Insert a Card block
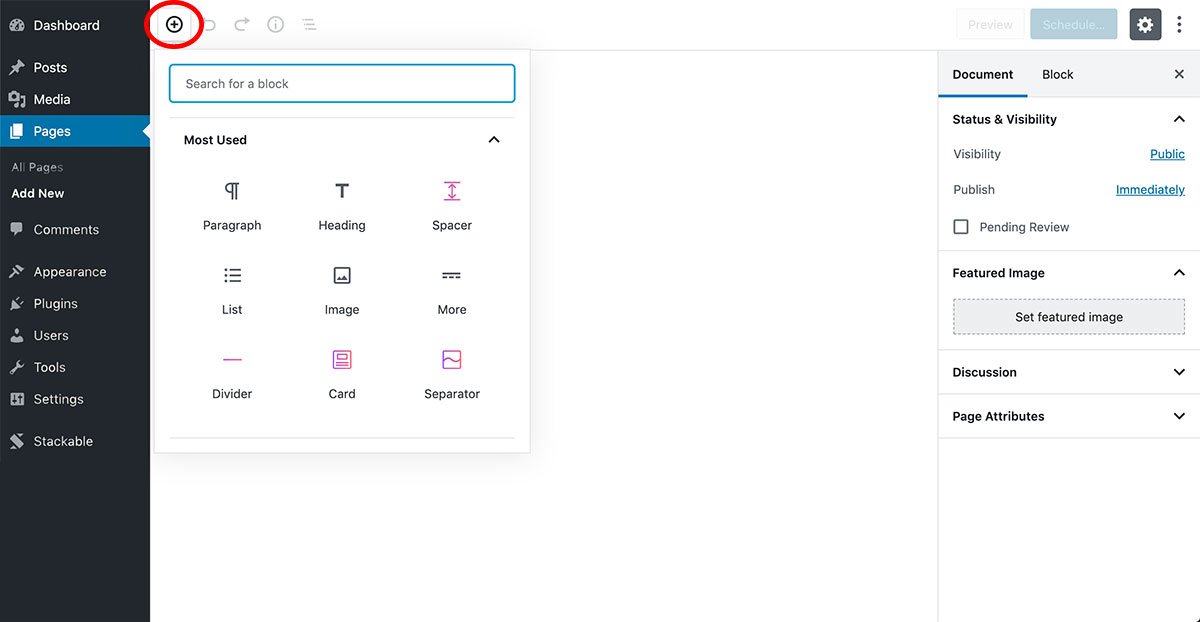 click(342, 374)
